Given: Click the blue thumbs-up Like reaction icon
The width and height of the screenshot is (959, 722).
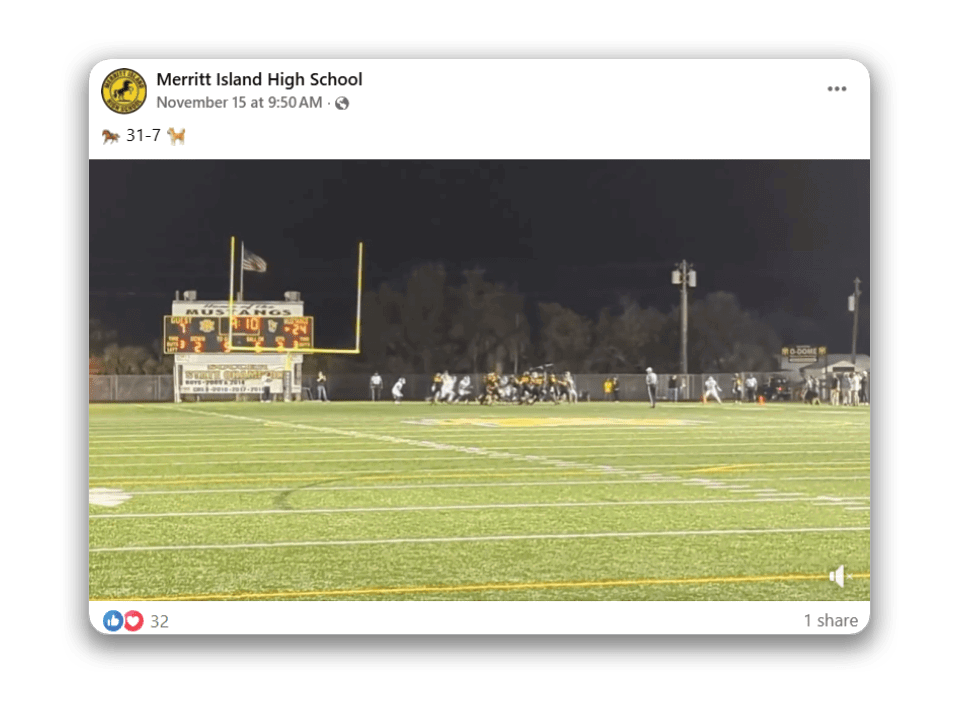Looking at the screenshot, I should [x=113, y=620].
